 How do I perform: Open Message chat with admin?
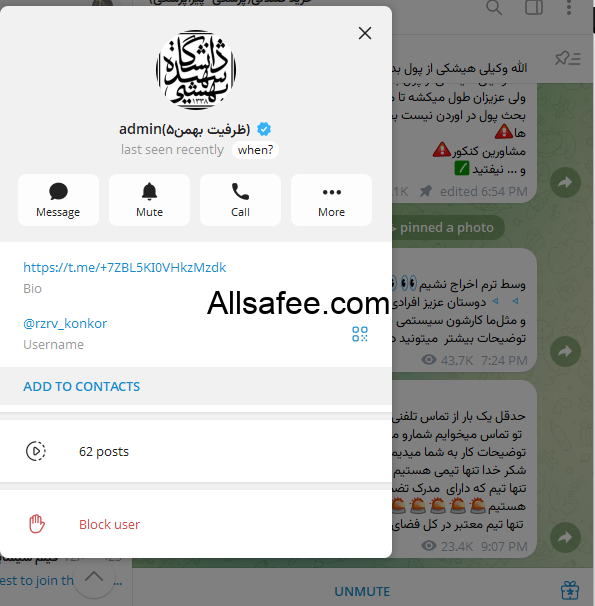(58, 200)
